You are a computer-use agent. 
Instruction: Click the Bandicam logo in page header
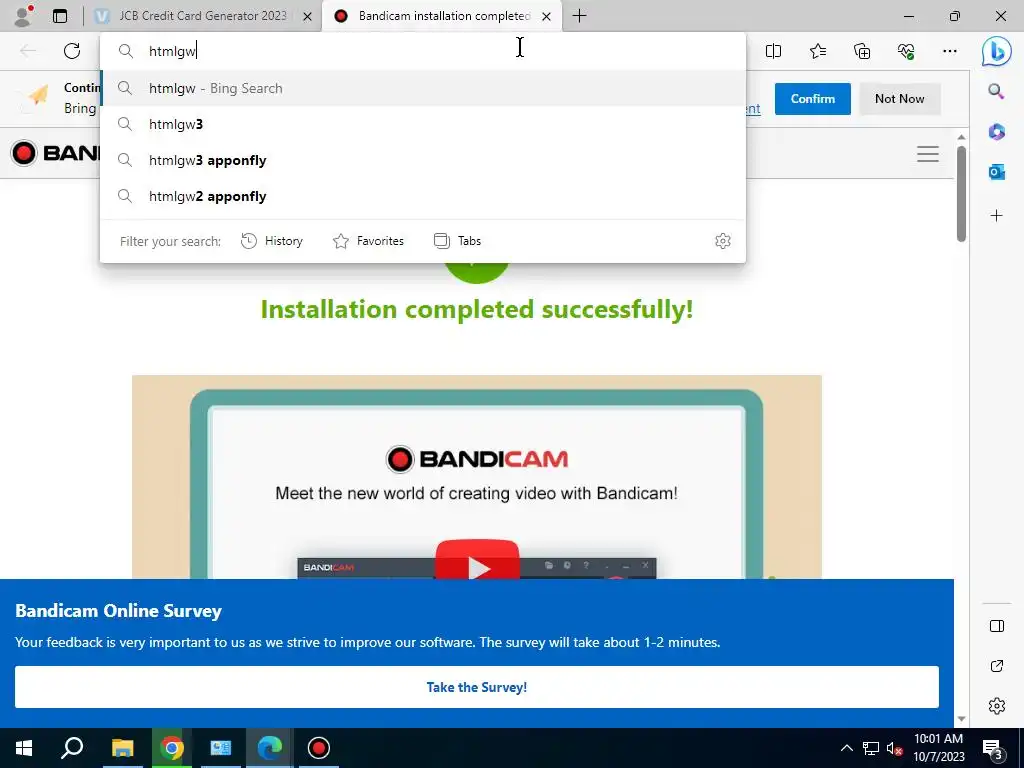click(55, 153)
